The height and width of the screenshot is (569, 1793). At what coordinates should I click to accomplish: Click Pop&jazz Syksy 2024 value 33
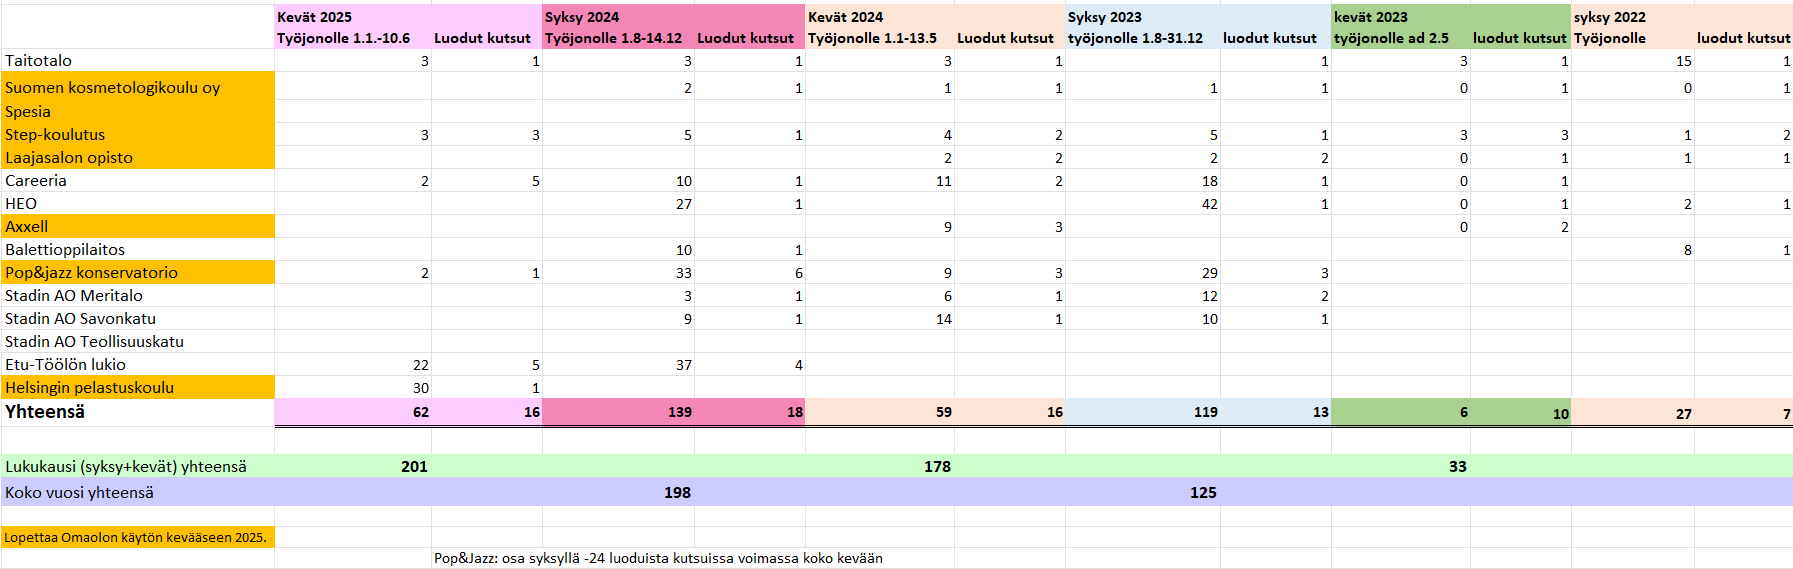618,272
